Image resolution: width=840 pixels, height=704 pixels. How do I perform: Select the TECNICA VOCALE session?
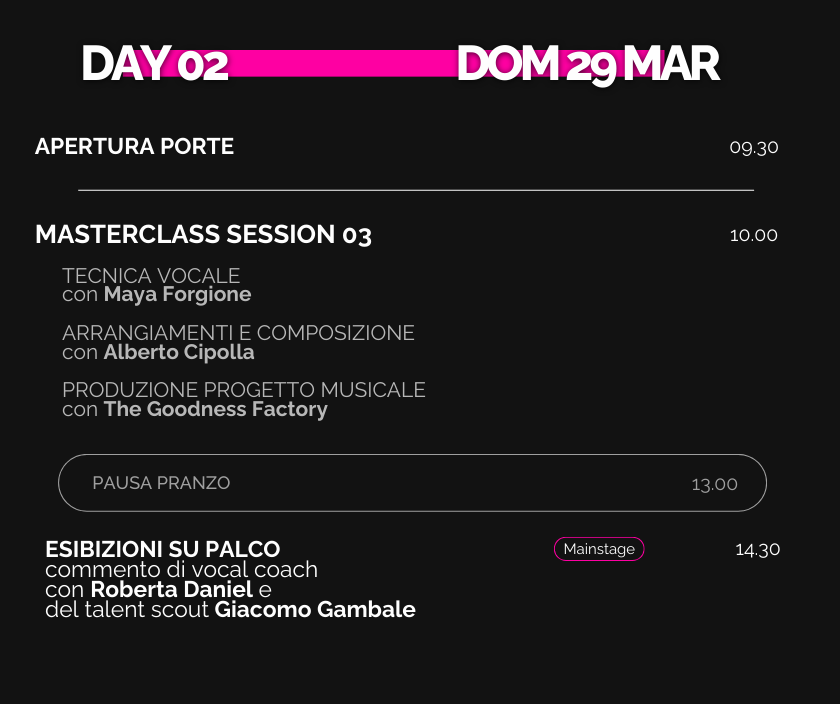tap(151, 275)
